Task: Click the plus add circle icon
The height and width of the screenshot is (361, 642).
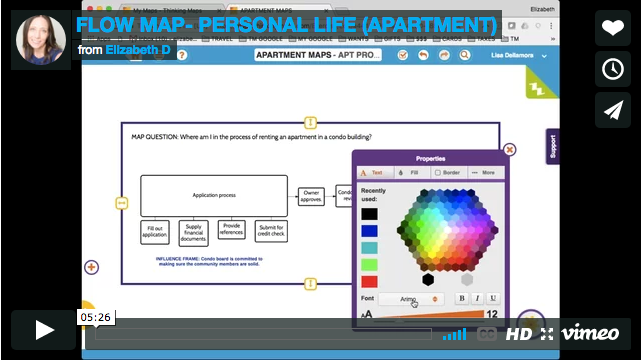Action: tap(91, 267)
